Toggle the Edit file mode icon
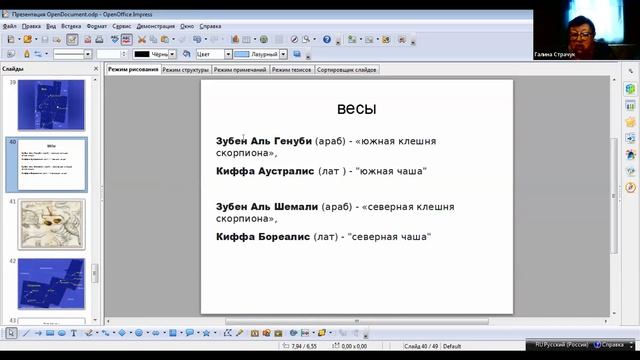 (x=72, y=40)
